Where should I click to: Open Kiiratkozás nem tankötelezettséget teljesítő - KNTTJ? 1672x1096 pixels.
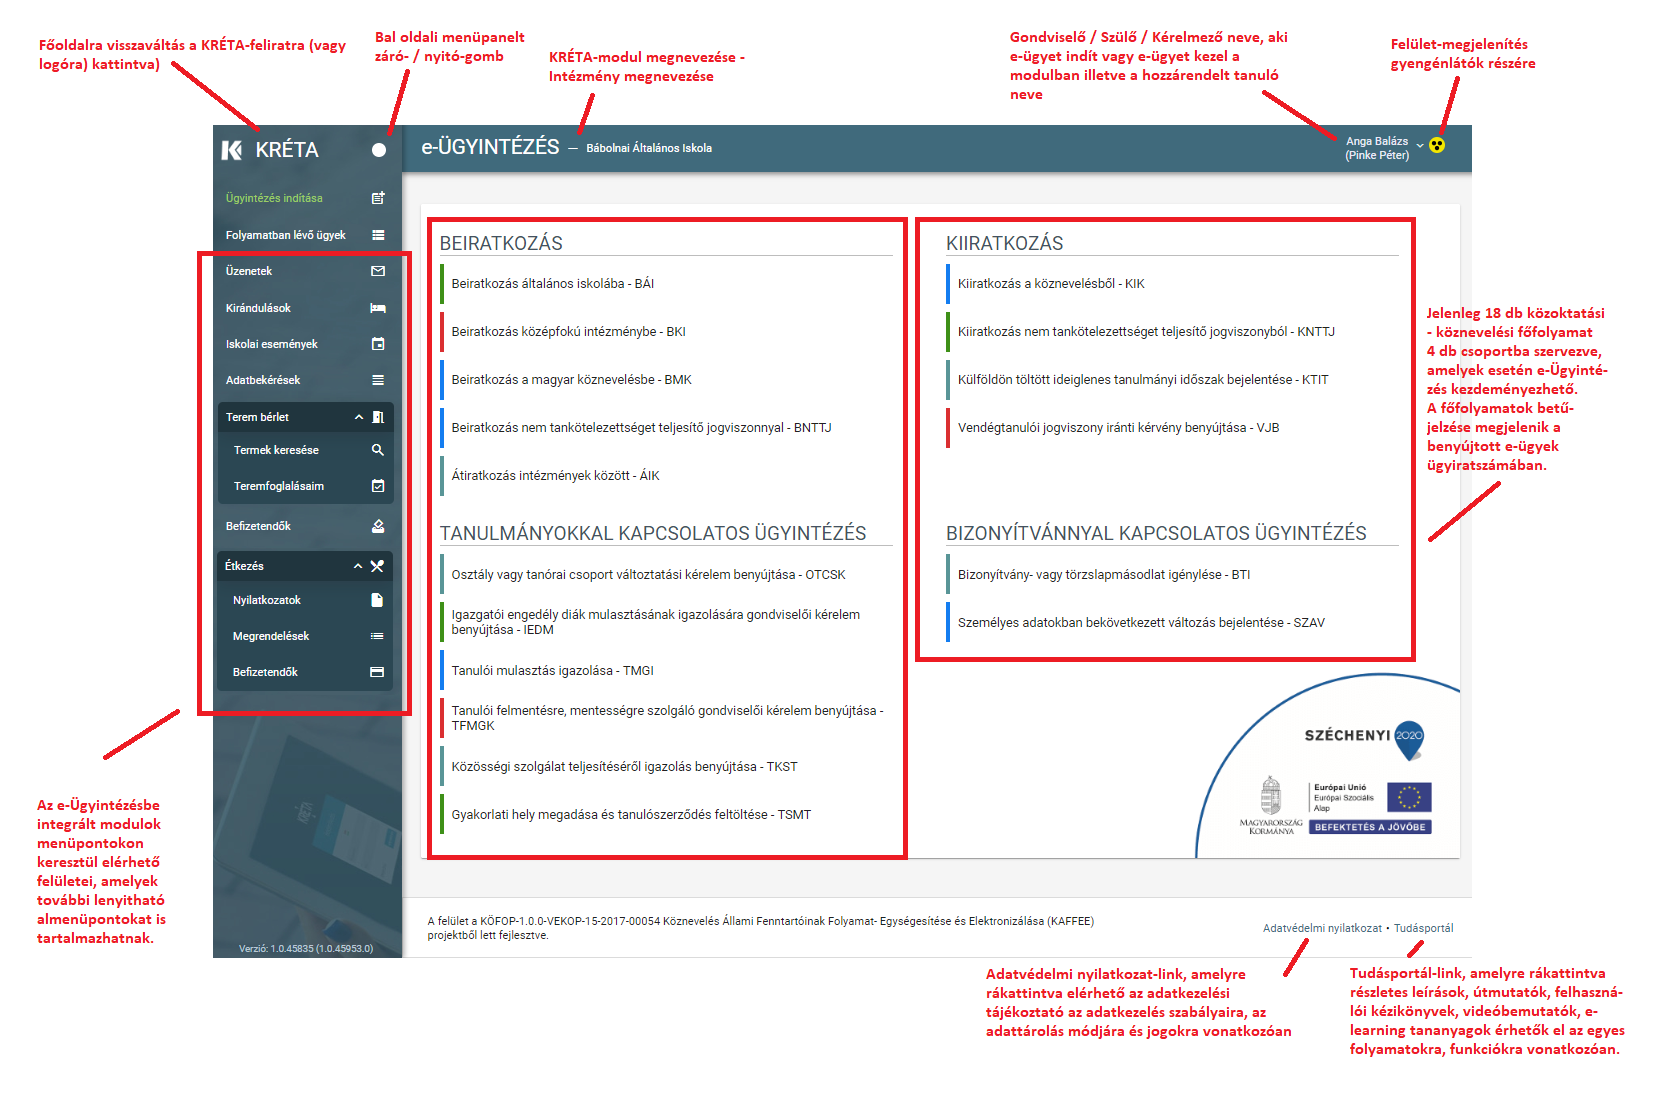coord(1146,332)
